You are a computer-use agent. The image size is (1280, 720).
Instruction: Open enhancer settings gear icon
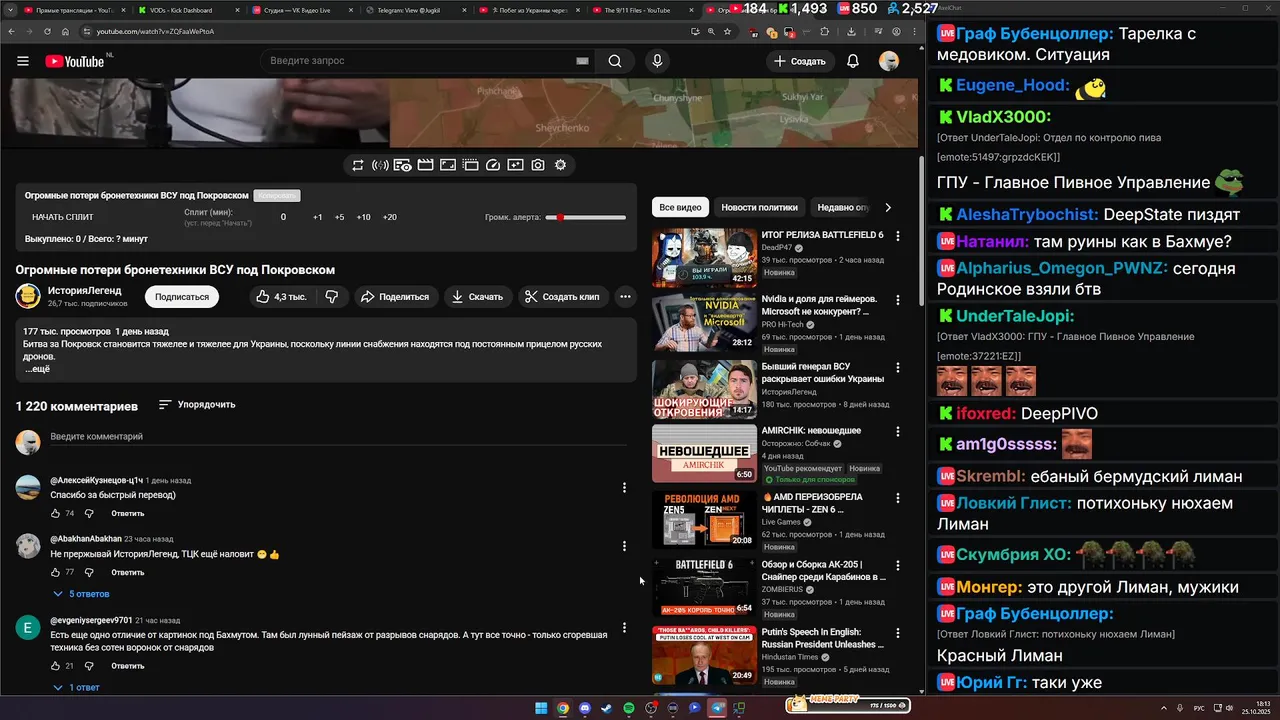coord(560,165)
